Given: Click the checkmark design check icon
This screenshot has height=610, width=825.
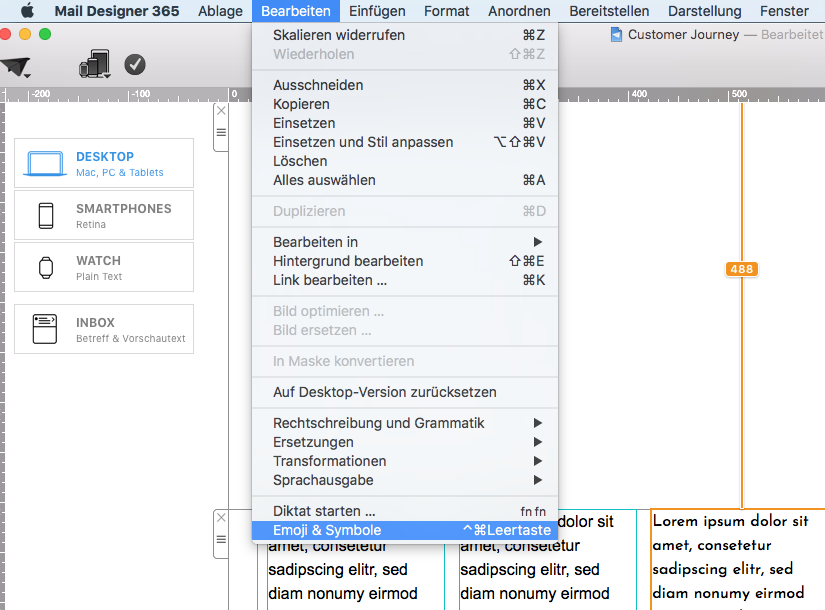Looking at the screenshot, I should click(135, 65).
